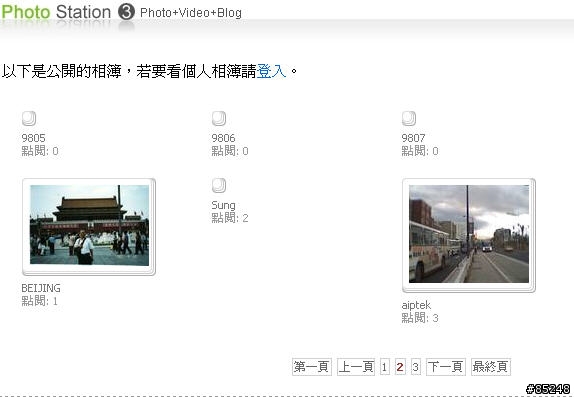Image resolution: width=574 pixels, height=397 pixels.
Task: Click the Sung album name
Action: (223, 205)
